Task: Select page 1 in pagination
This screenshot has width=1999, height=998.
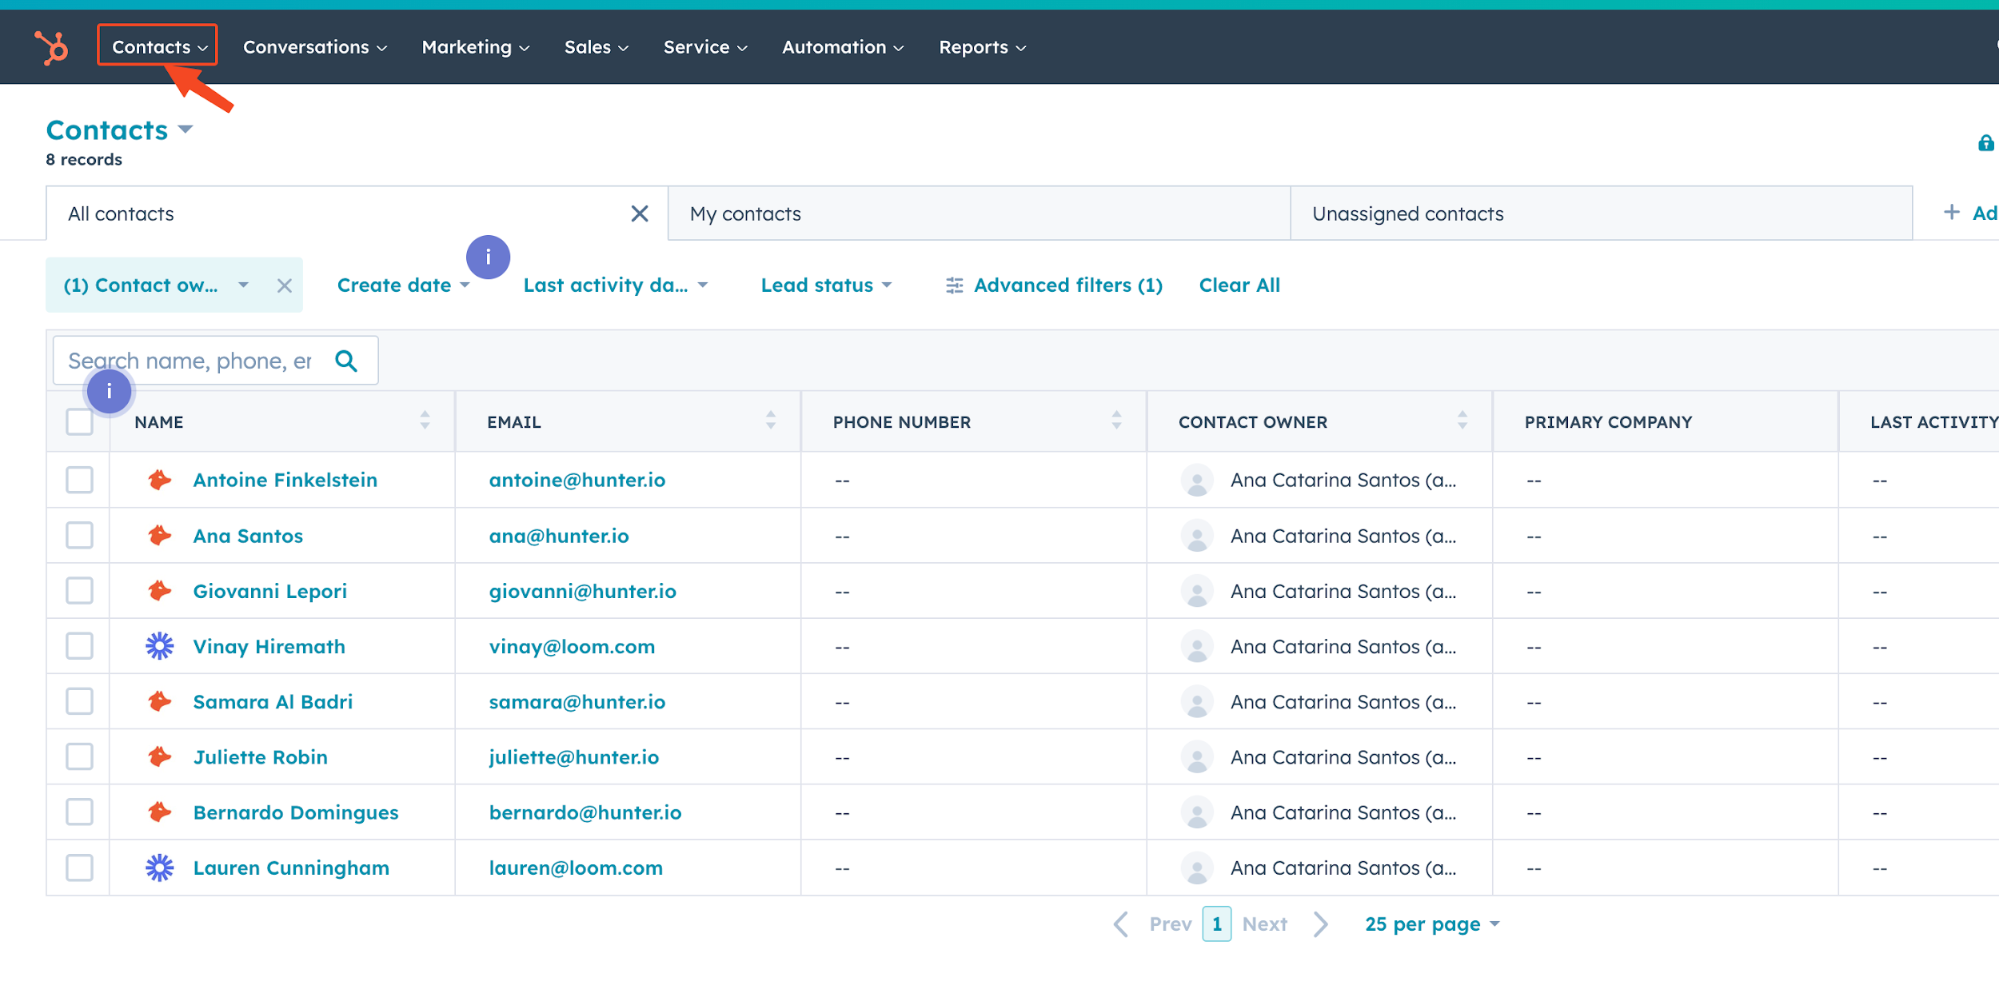Action: tap(1216, 924)
